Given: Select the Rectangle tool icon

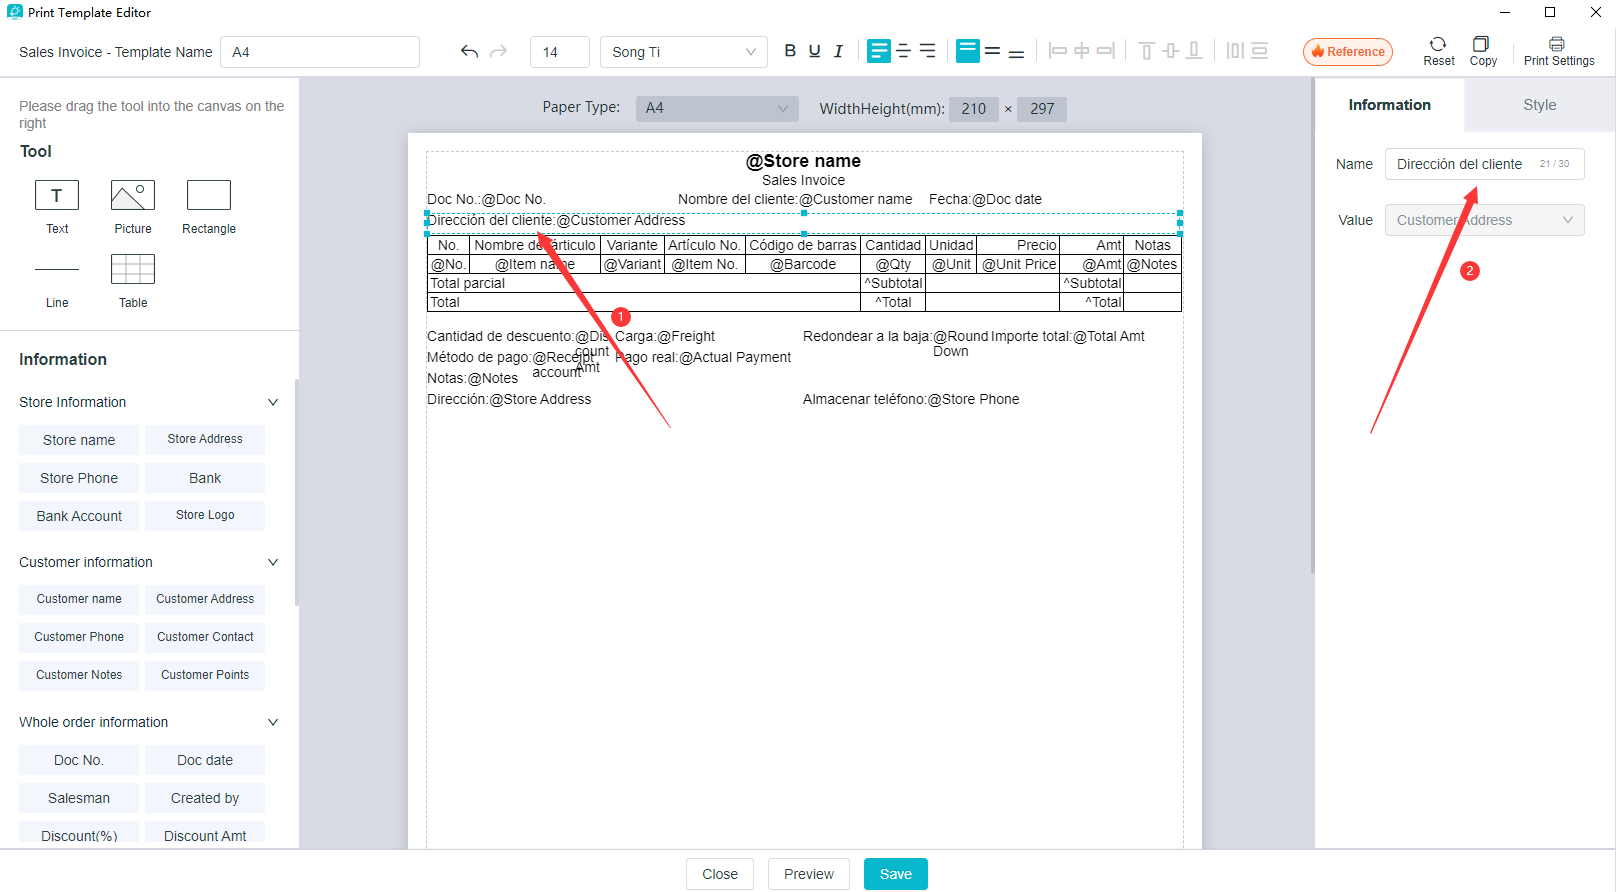Looking at the screenshot, I should (209, 195).
